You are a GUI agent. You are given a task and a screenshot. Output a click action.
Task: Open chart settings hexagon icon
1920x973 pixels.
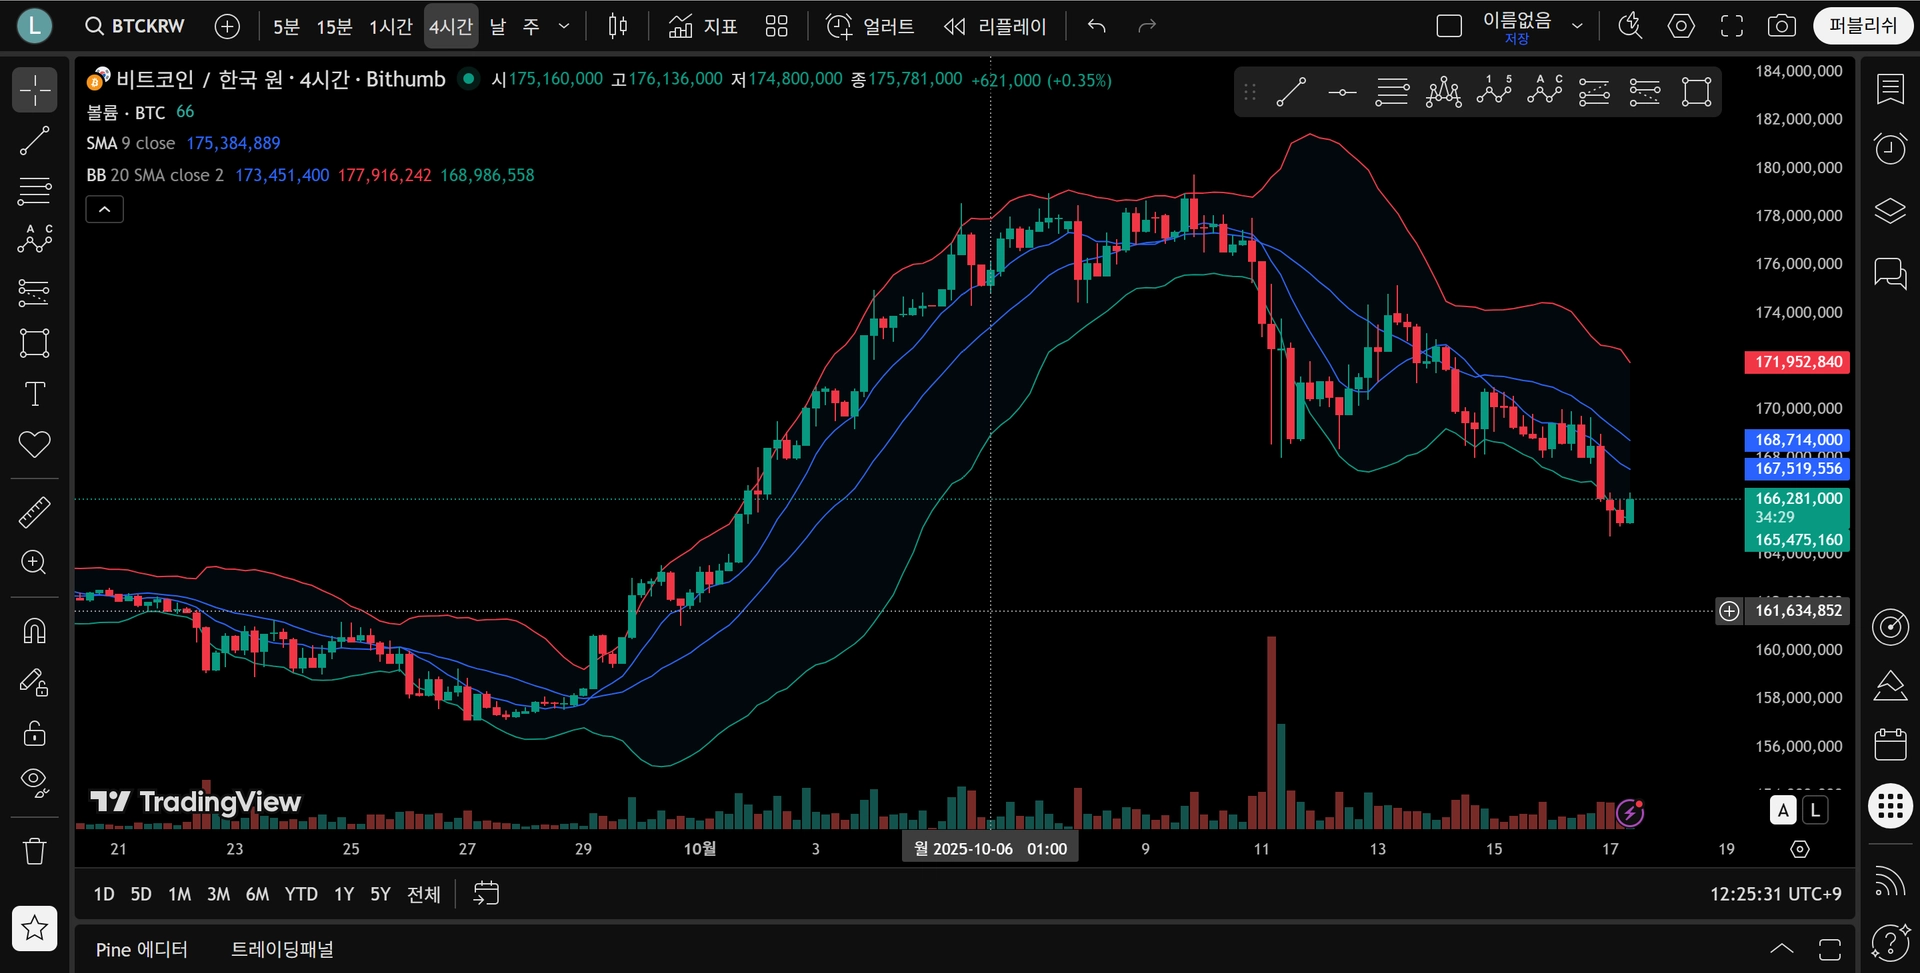[1681, 26]
